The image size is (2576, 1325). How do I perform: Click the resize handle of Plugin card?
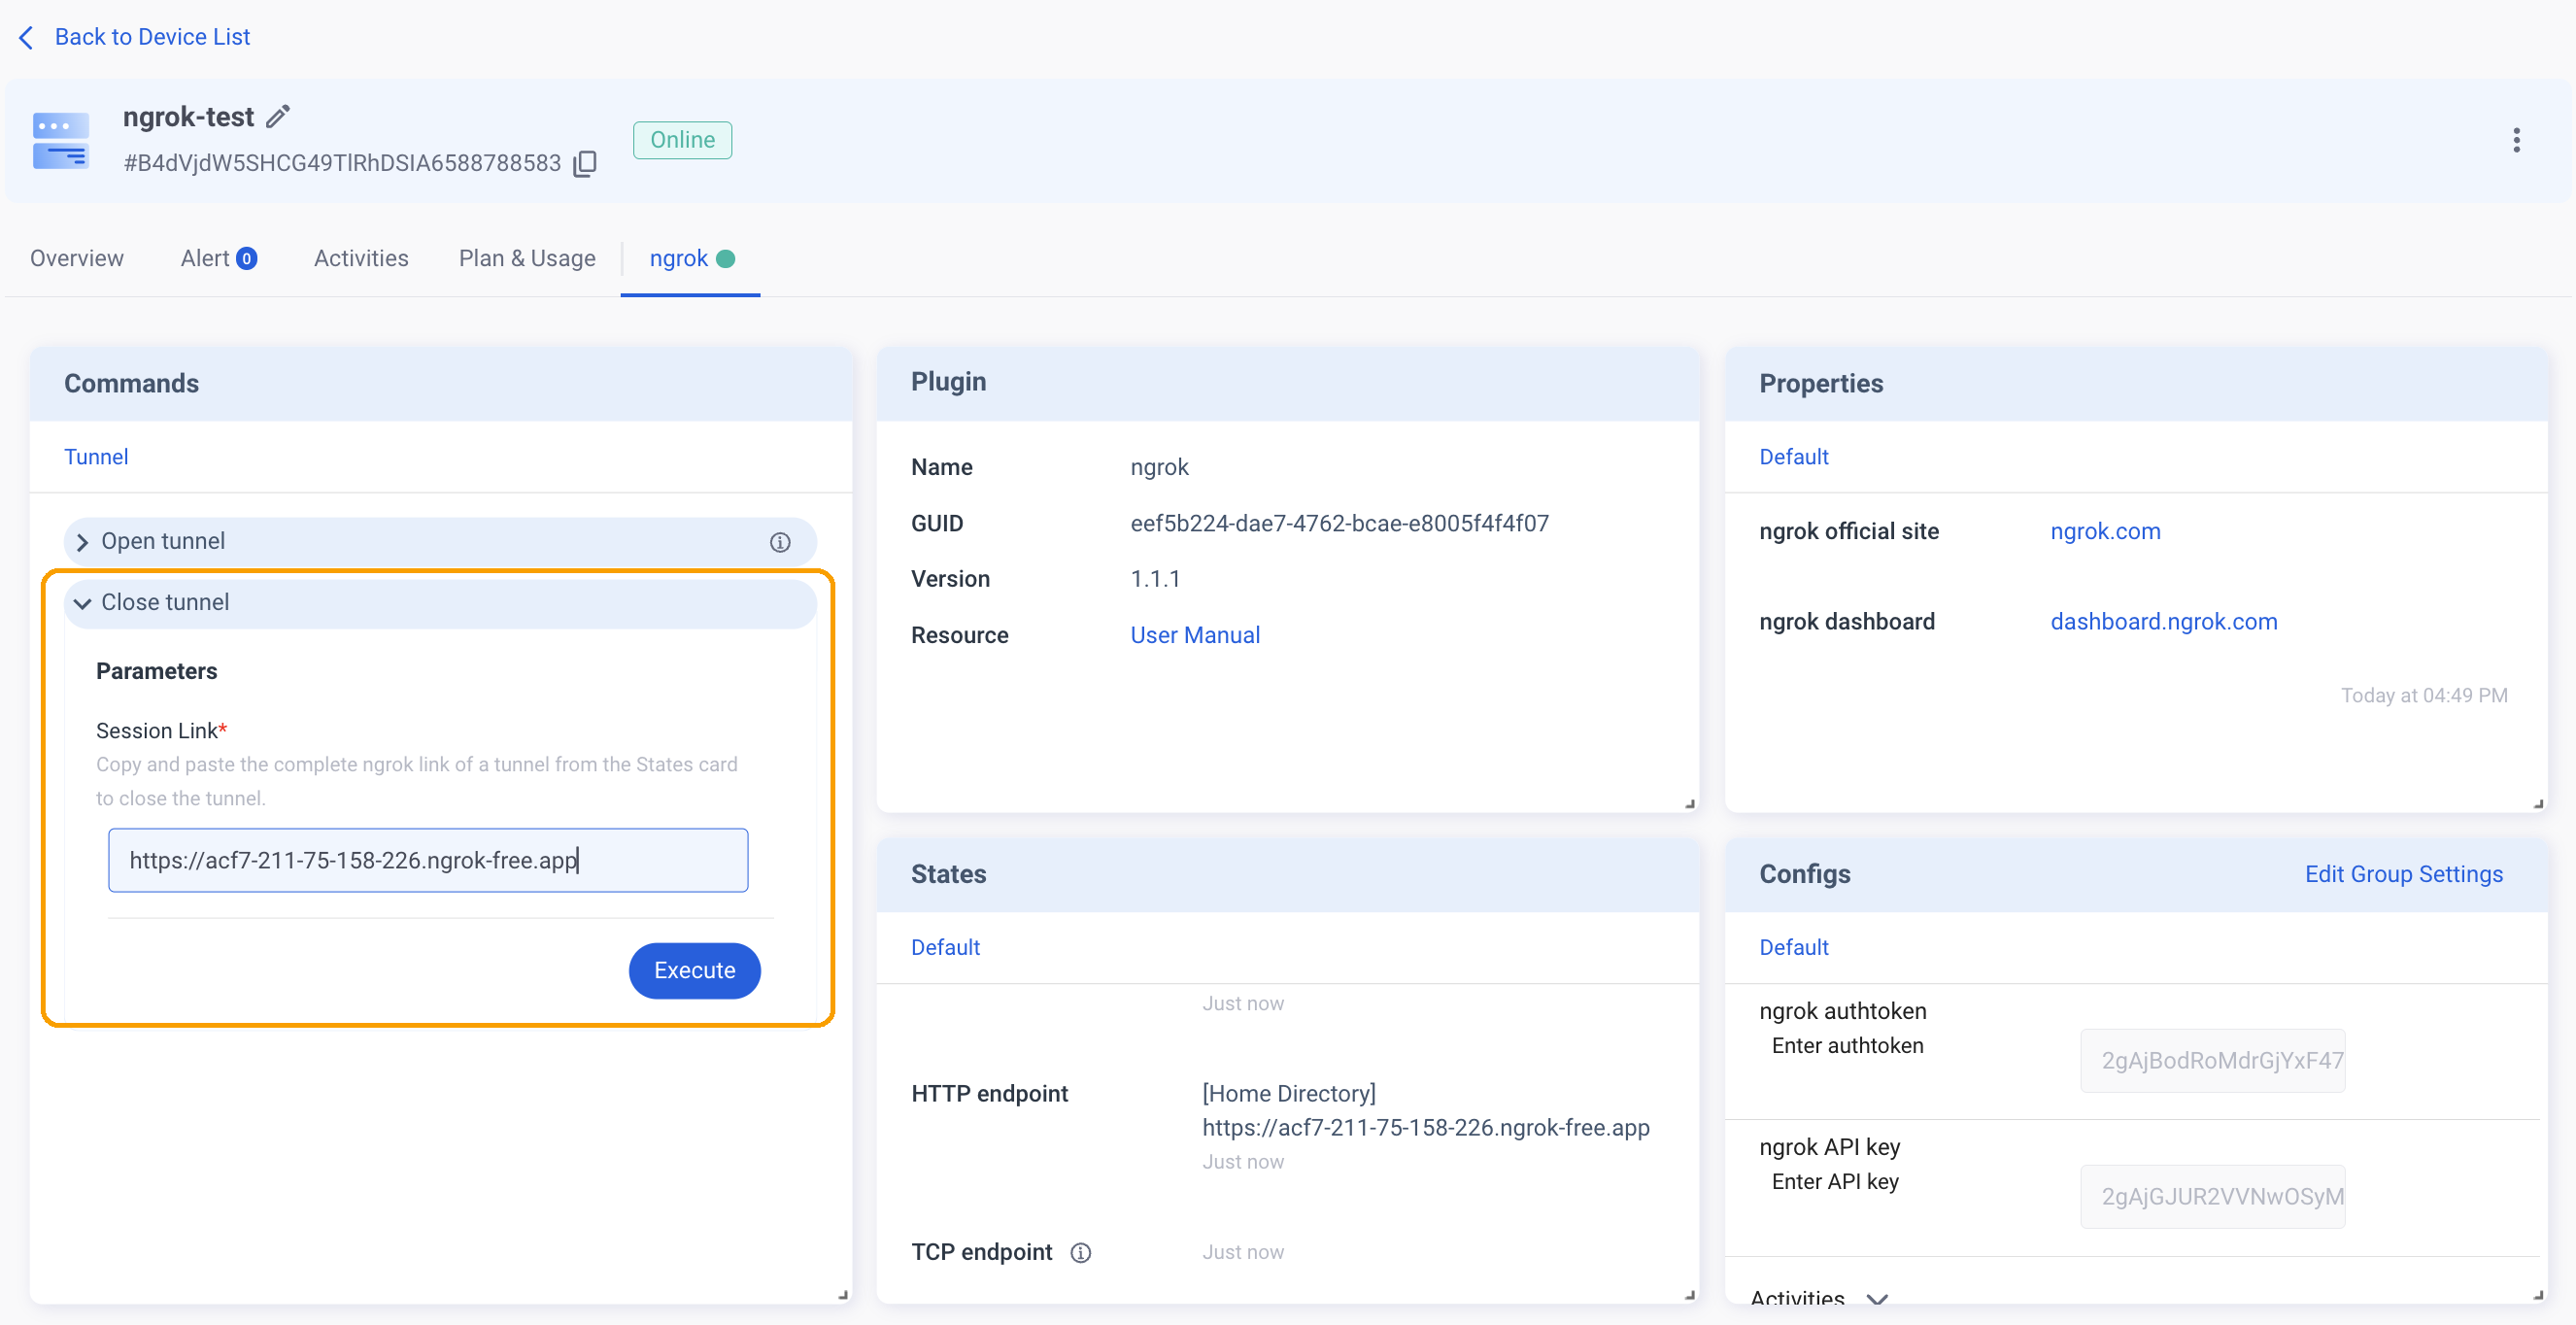(x=1690, y=803)
